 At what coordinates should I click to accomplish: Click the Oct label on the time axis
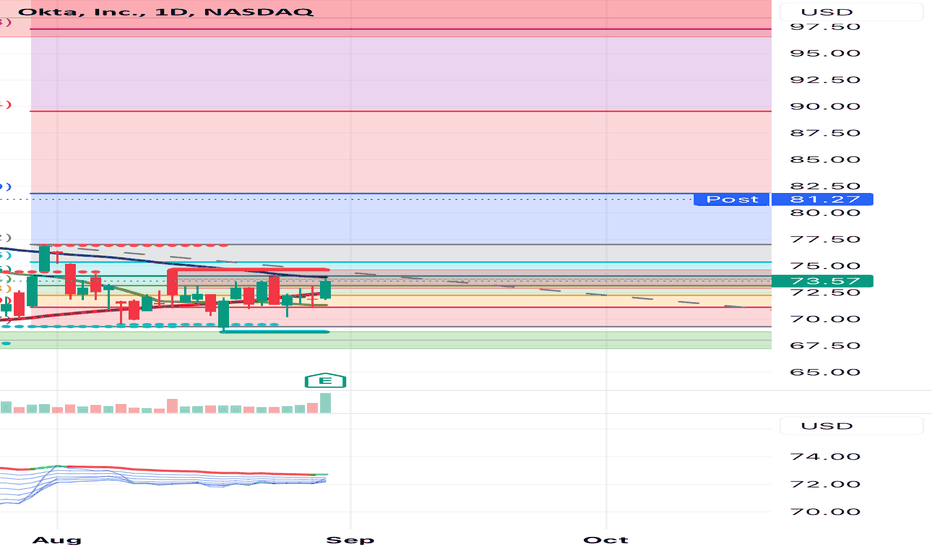pyautogui.click(x=606, y=540)
